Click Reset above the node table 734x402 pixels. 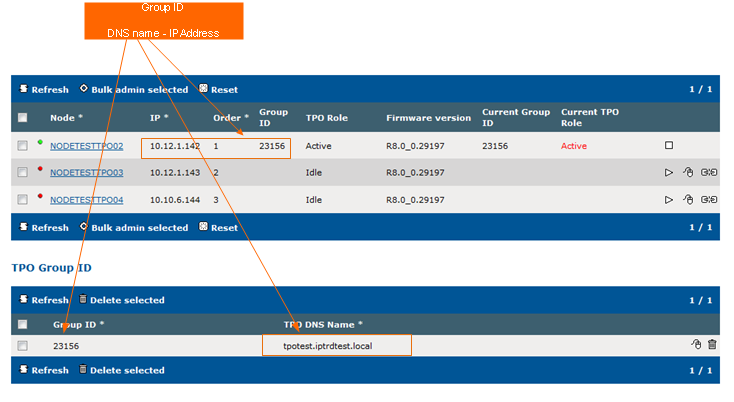219,89
